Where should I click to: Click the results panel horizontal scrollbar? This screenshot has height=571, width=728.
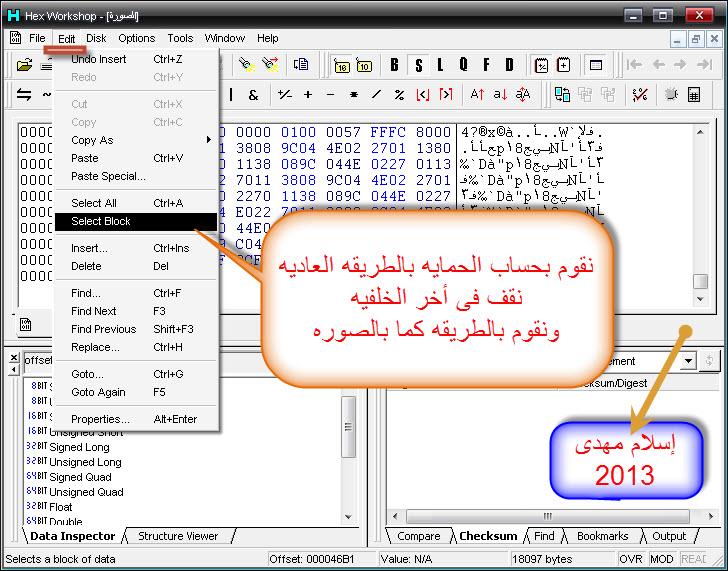pos(548,516)
